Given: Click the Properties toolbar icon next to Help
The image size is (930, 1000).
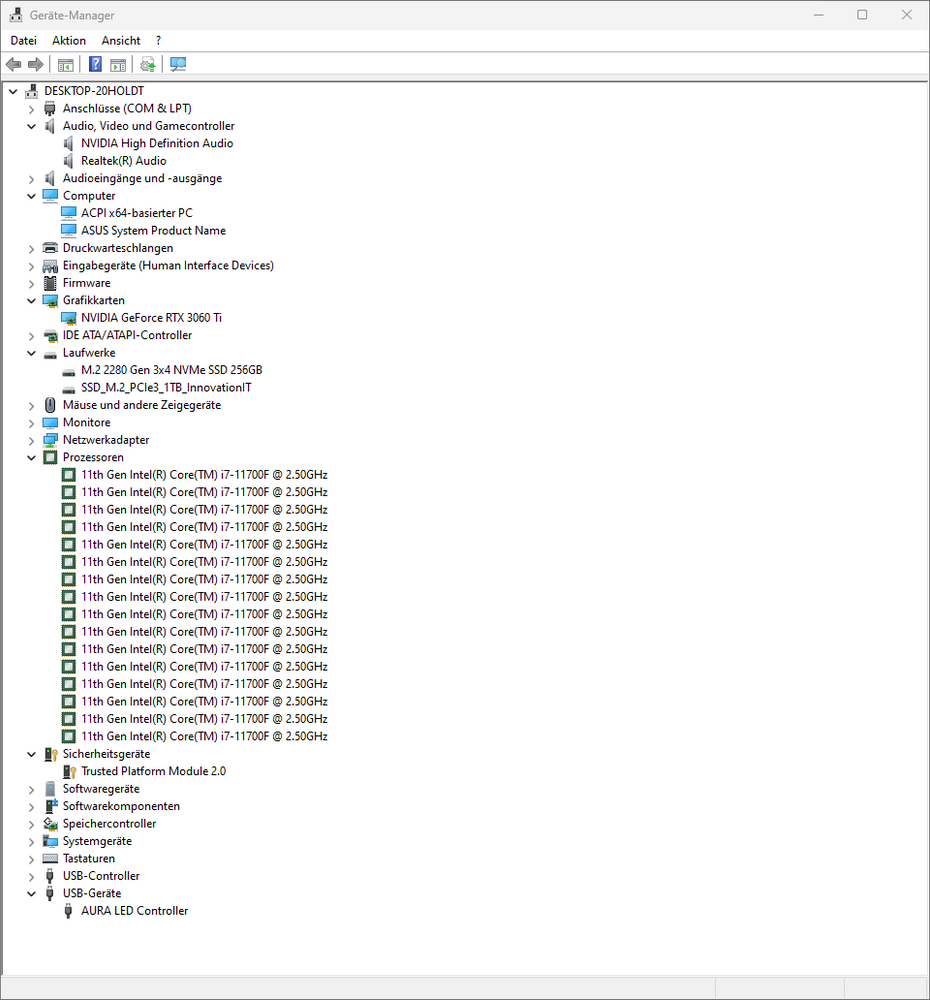Looking at the screenshot, I should [x=118, y=64].
